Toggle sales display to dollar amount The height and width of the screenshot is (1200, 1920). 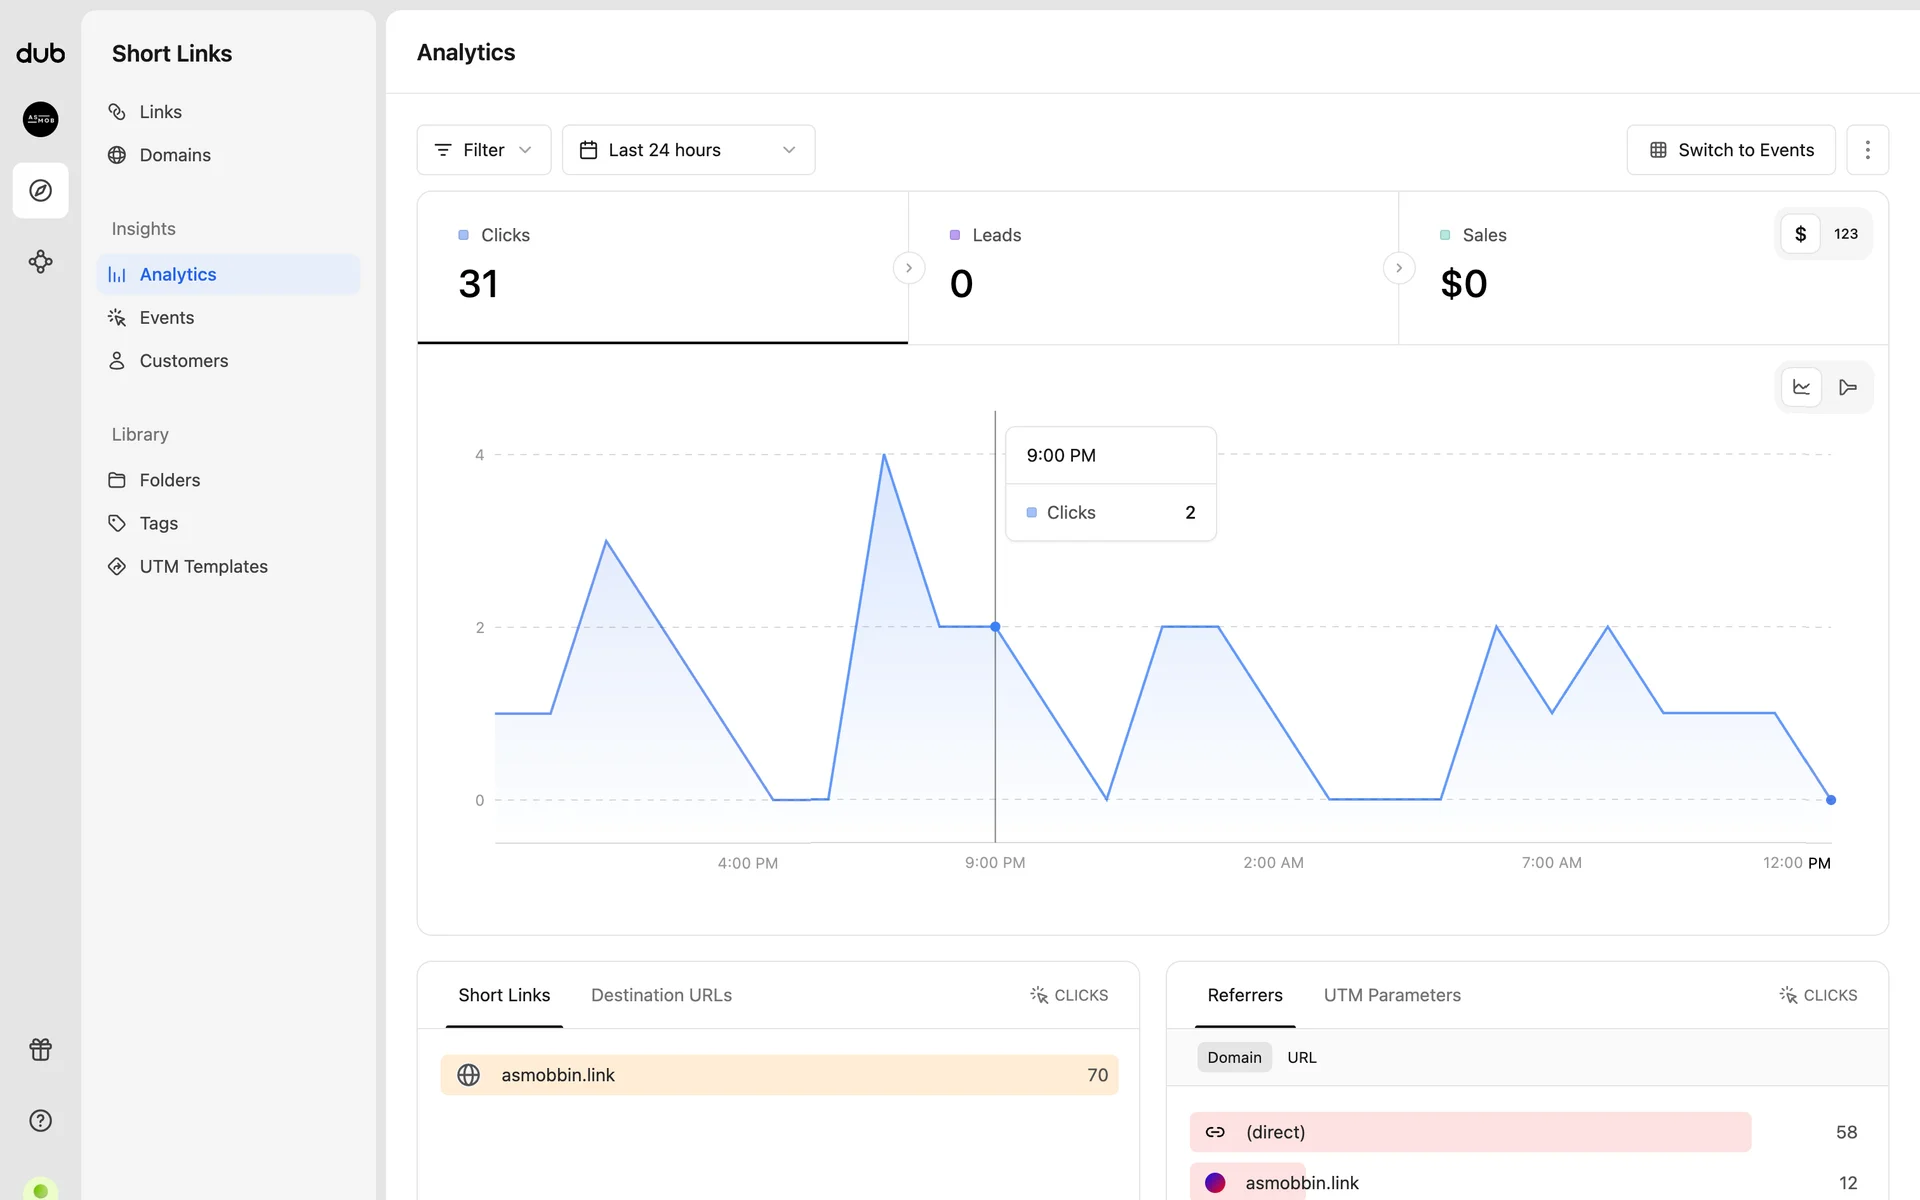point(1800,234)
